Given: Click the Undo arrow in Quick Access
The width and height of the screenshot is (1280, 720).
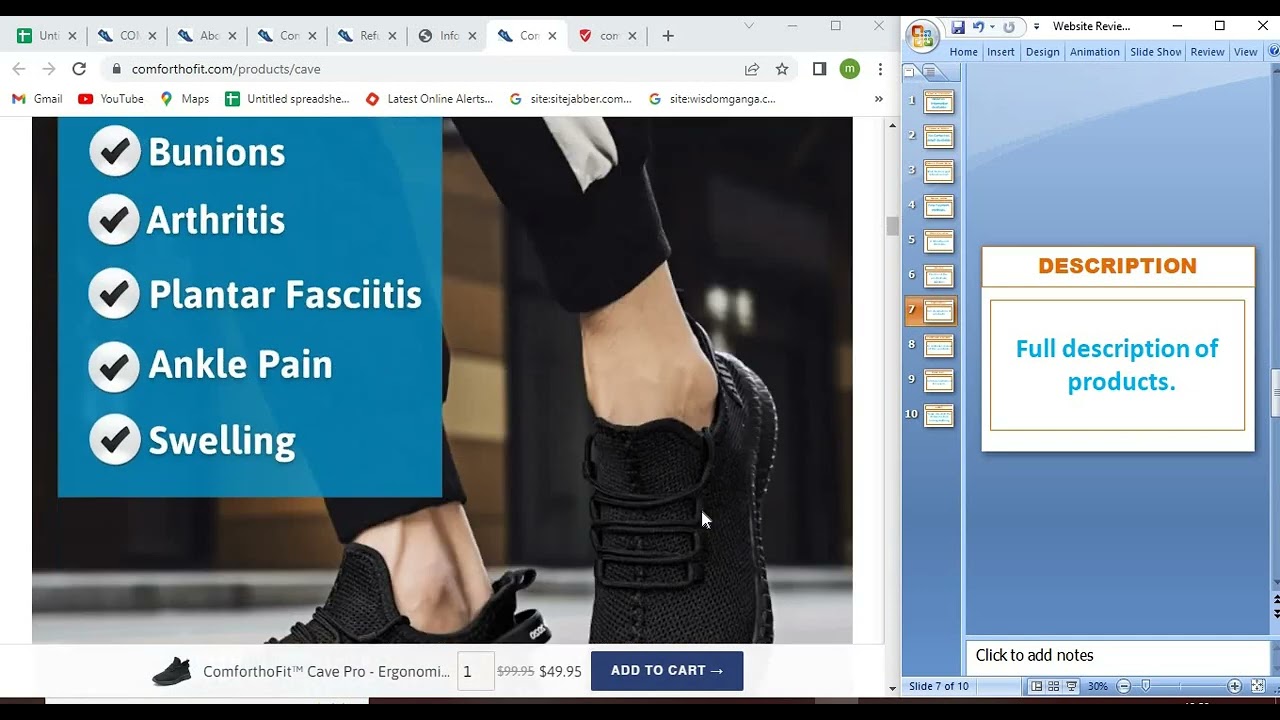Looking at the screenshot, I should click(x=978, y=27).
